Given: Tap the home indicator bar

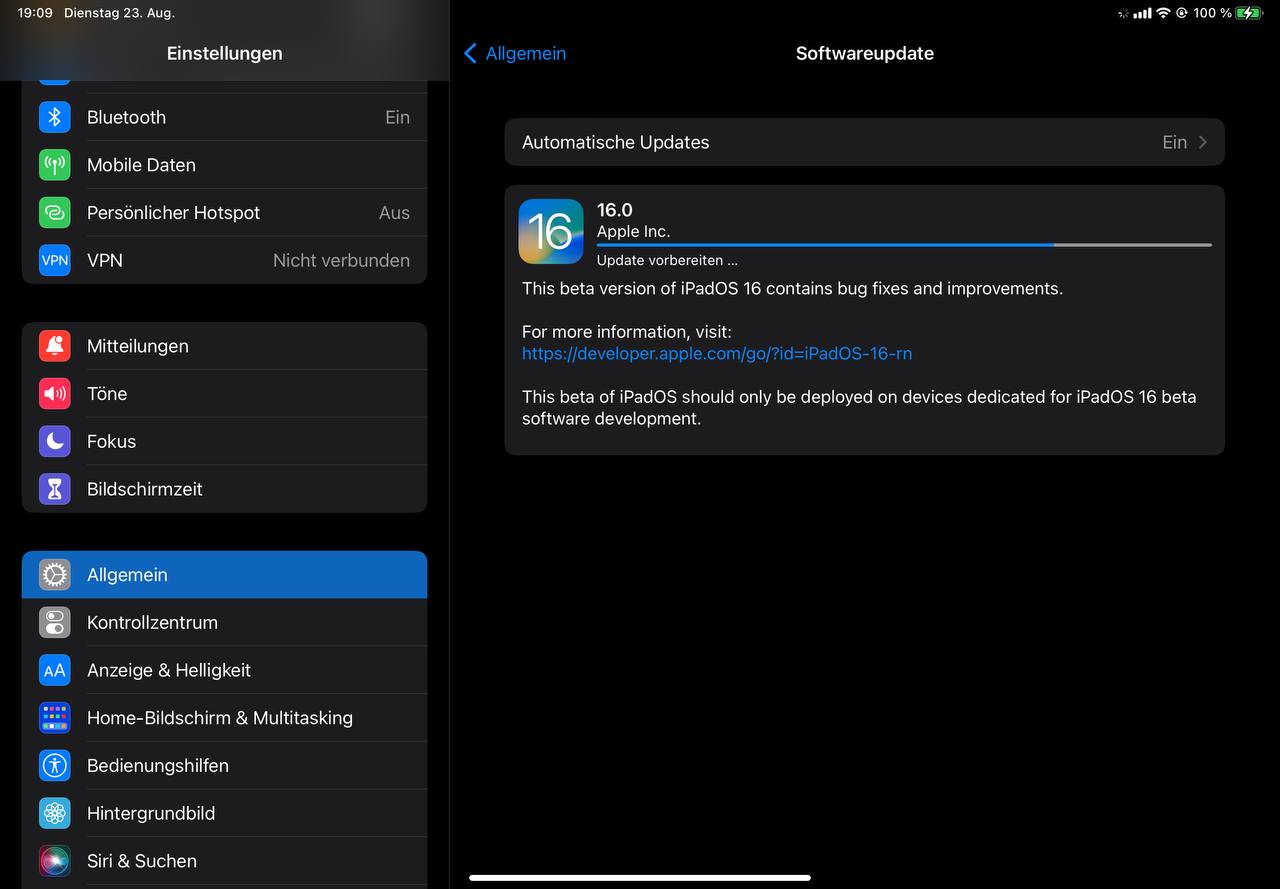Looking at the screenshot, I should pos(640,878).
